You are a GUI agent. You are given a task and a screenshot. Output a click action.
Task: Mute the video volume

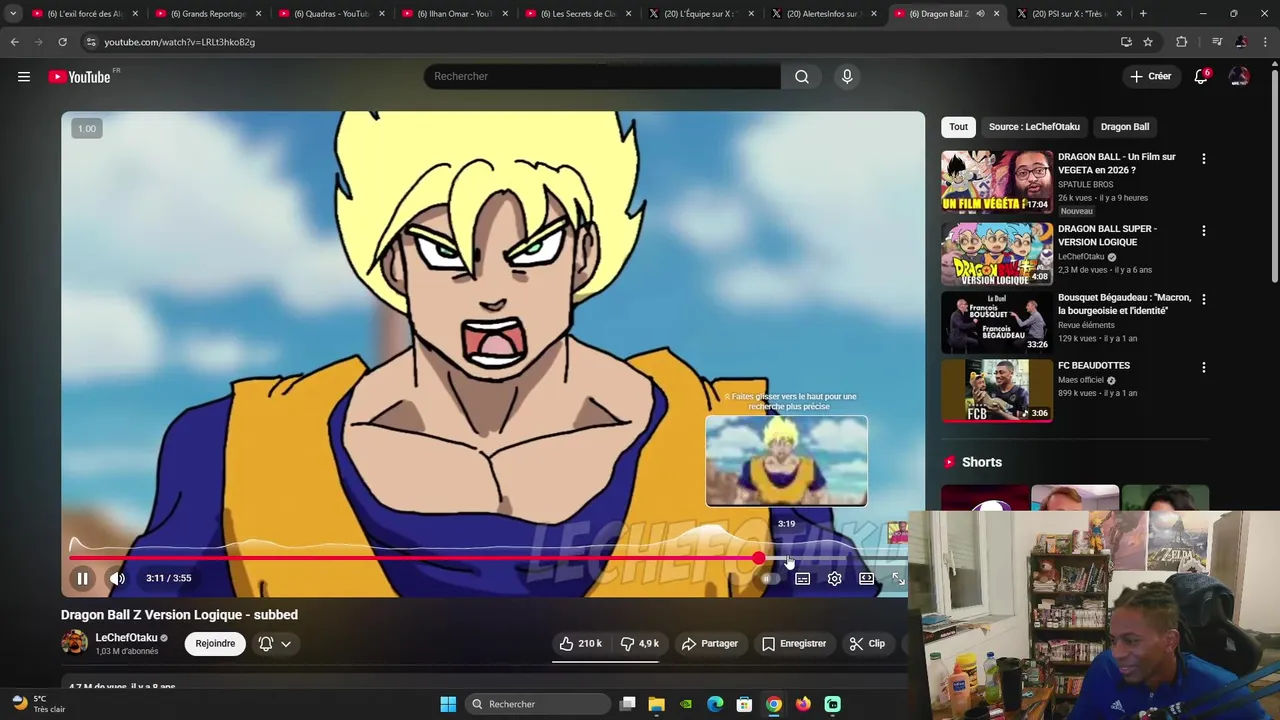(x=117, y=578)
